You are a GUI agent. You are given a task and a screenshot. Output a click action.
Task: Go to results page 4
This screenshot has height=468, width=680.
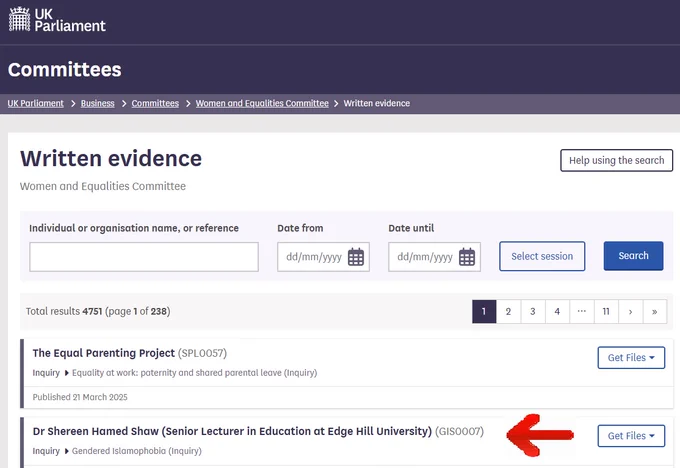coord(557,311)
